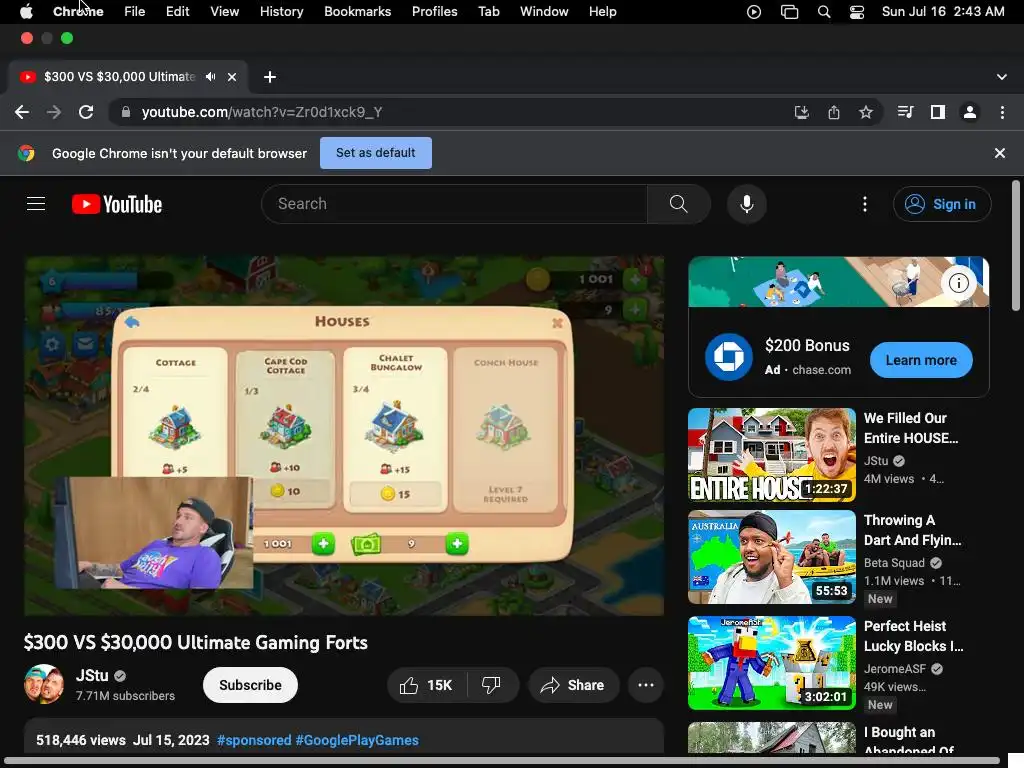Open the Bookmarks menu
This screenshot has width=1024, height=768.
coord(357,12)
